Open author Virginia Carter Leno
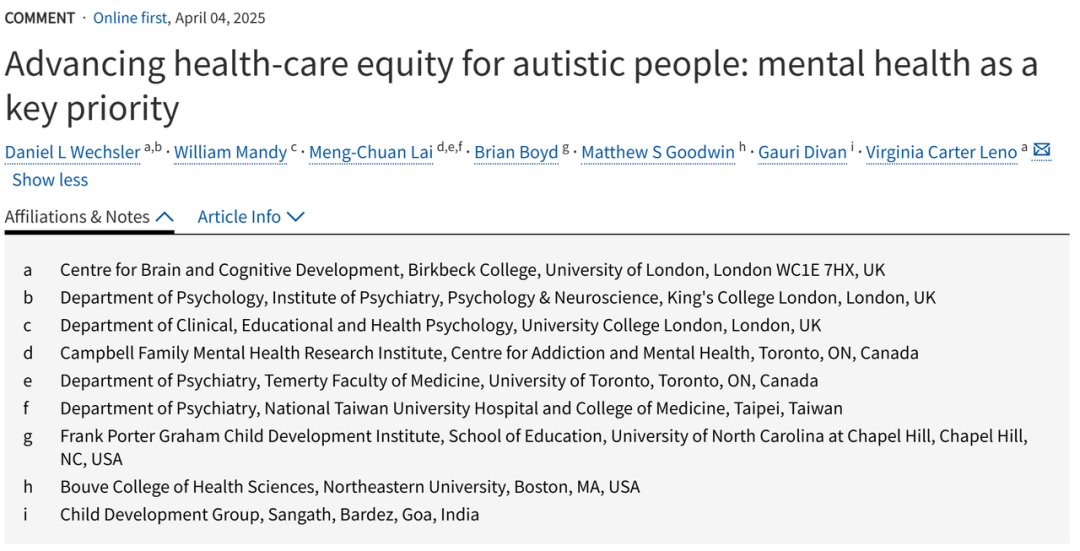 [941, 152]
